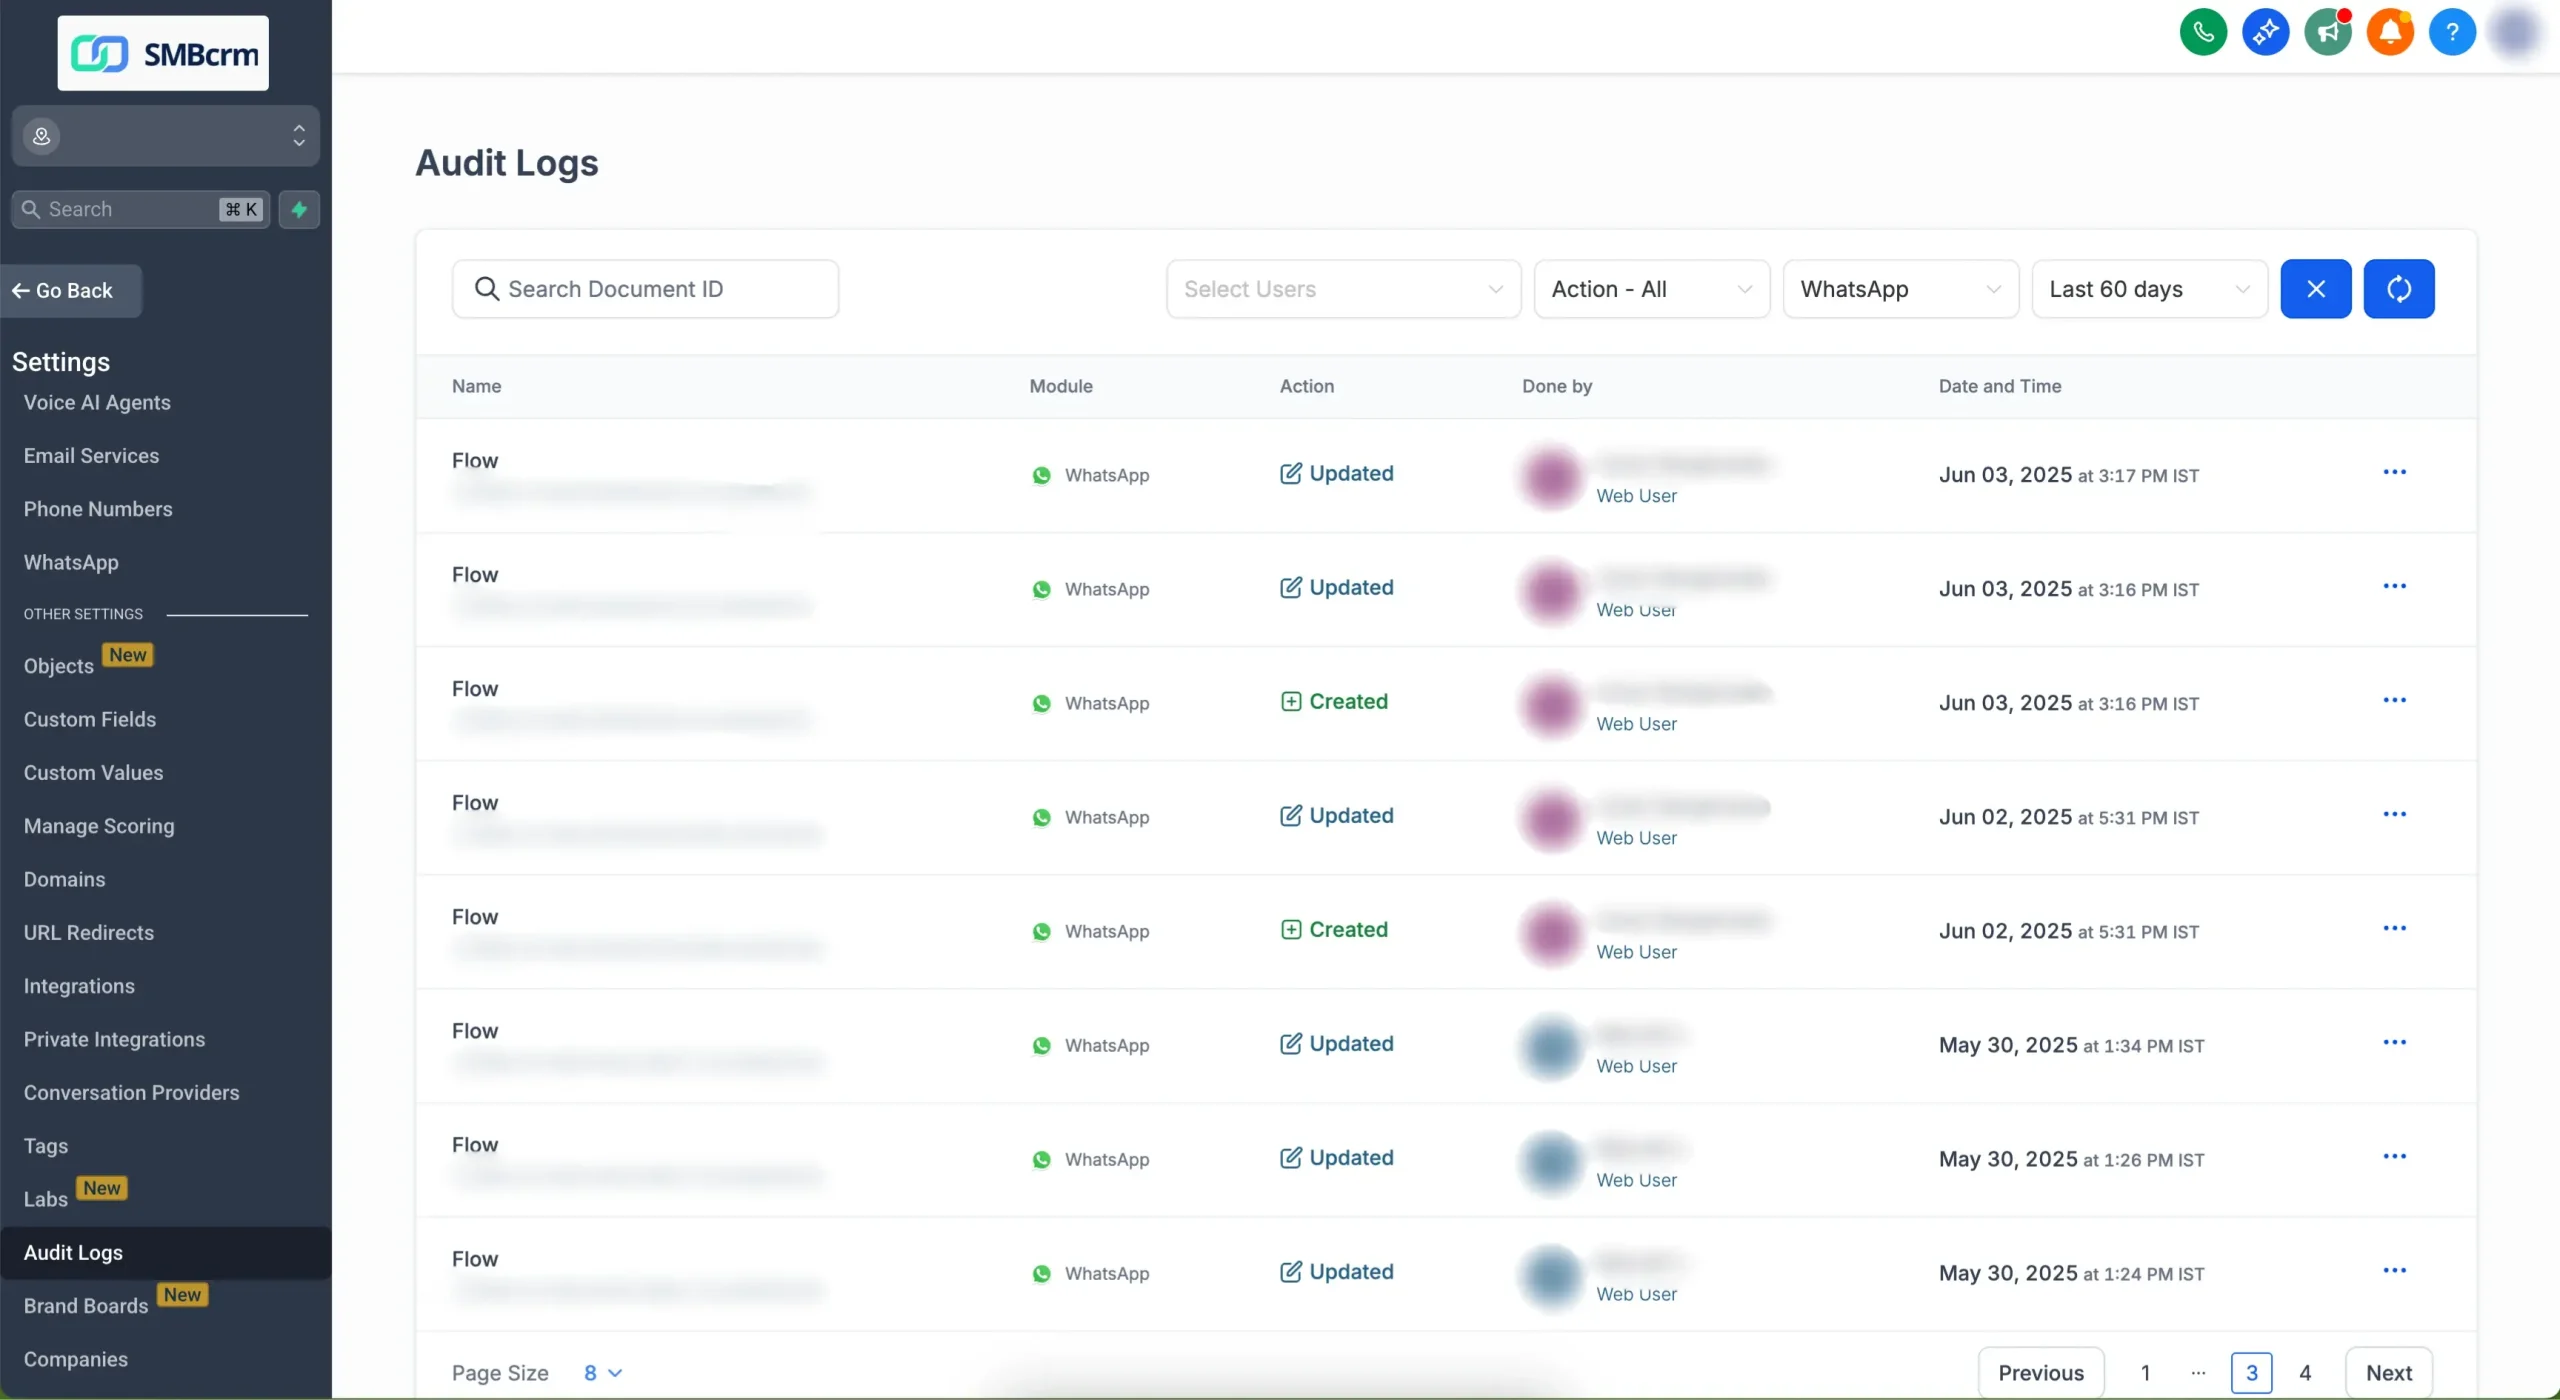This screenshot has width=2560, height=1400.
Task: Click the location pin icon in the account switcher
Action: 42,136
